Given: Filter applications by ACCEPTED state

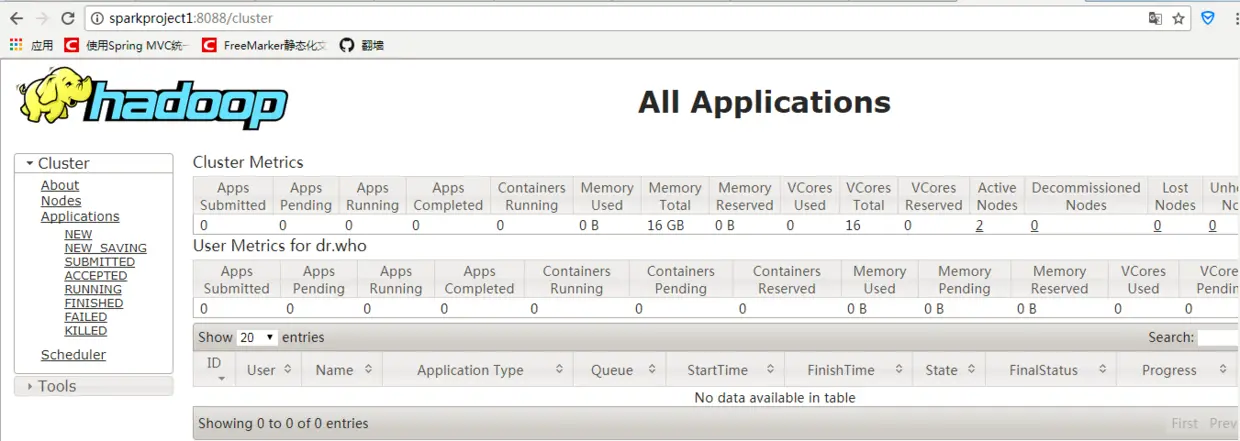Looking at the screenshot, I should 96,276.
